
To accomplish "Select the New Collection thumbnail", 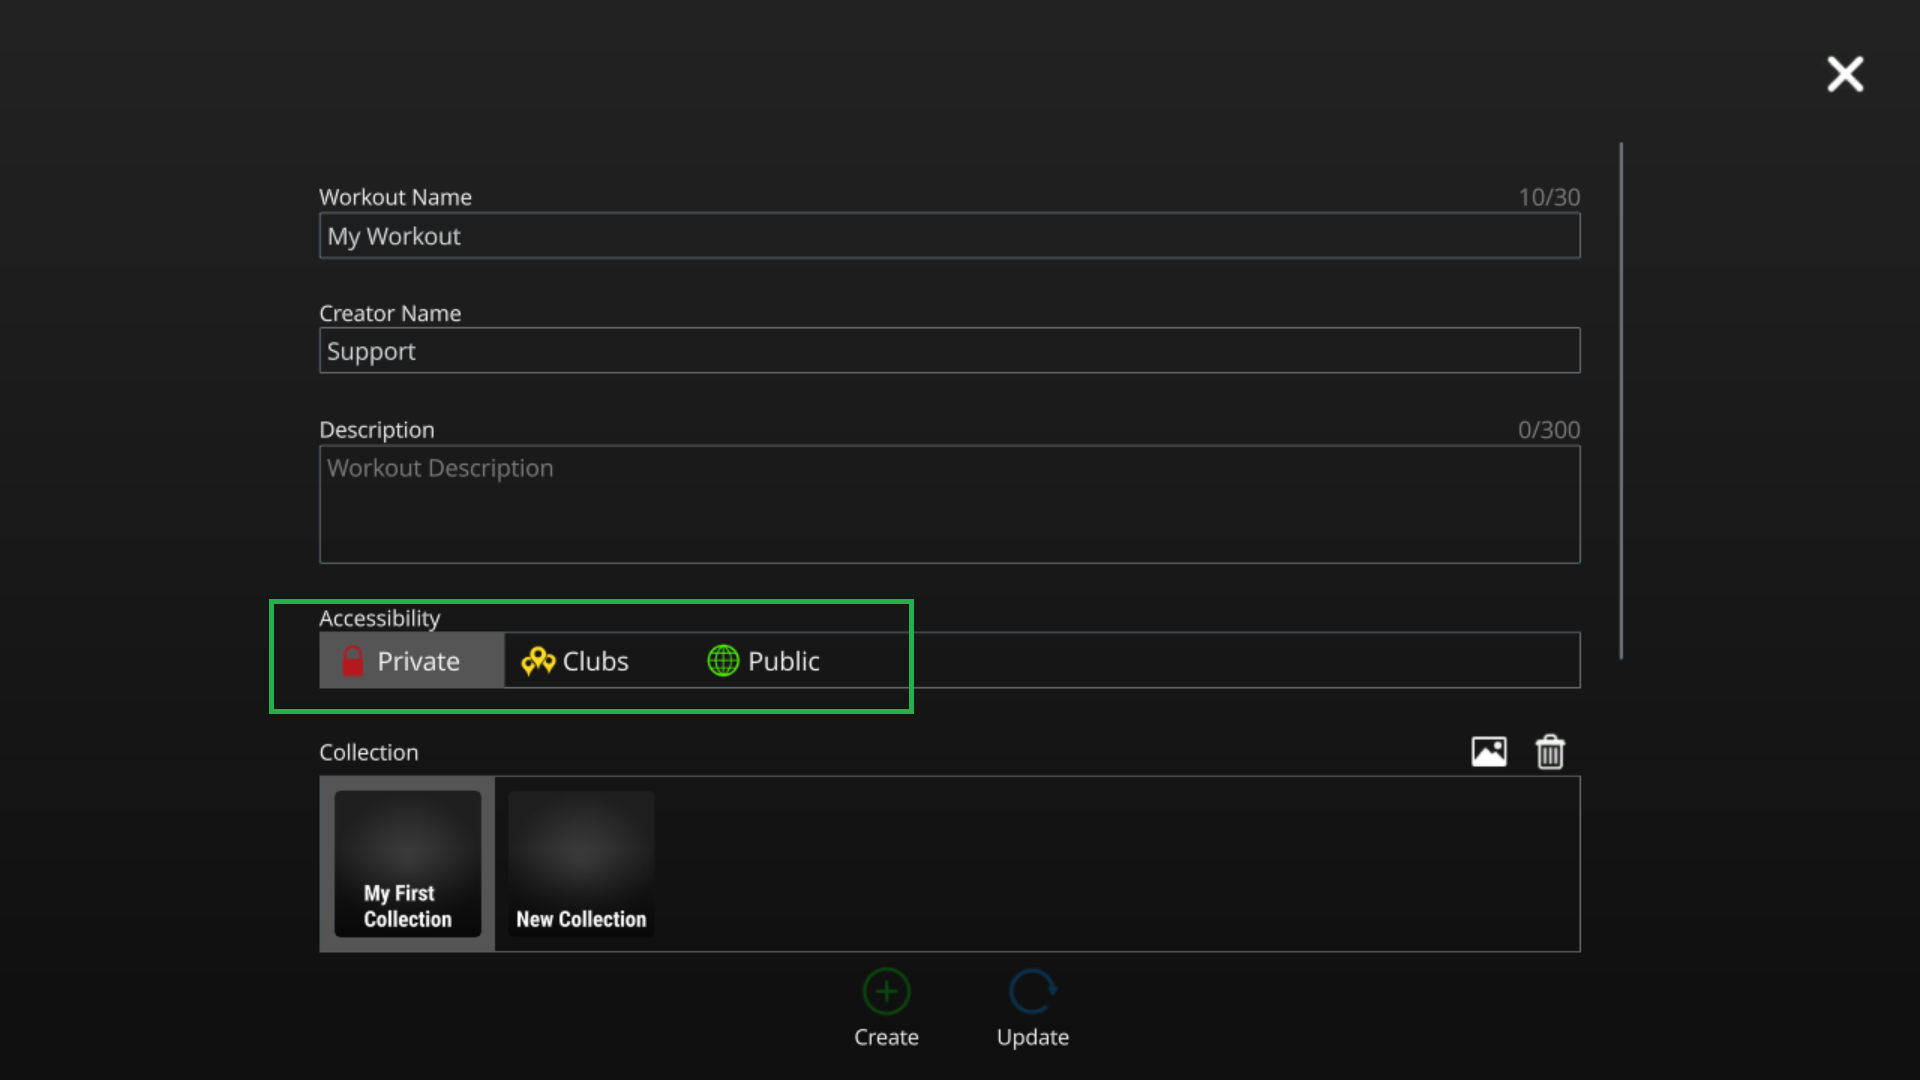I will 581,864.
